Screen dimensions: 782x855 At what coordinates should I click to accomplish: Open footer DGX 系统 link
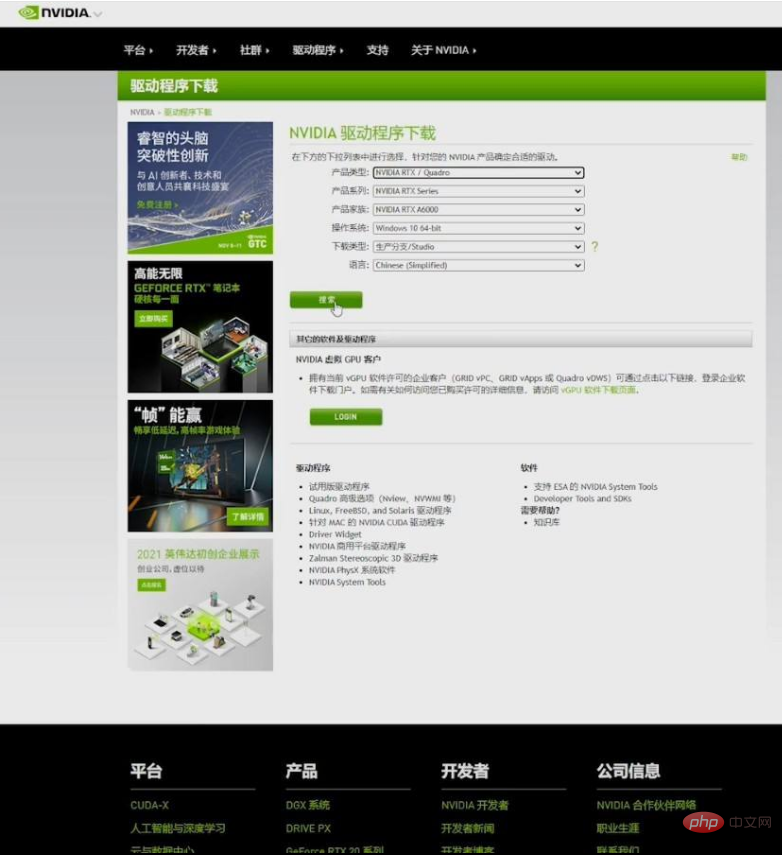pos(308,805)
